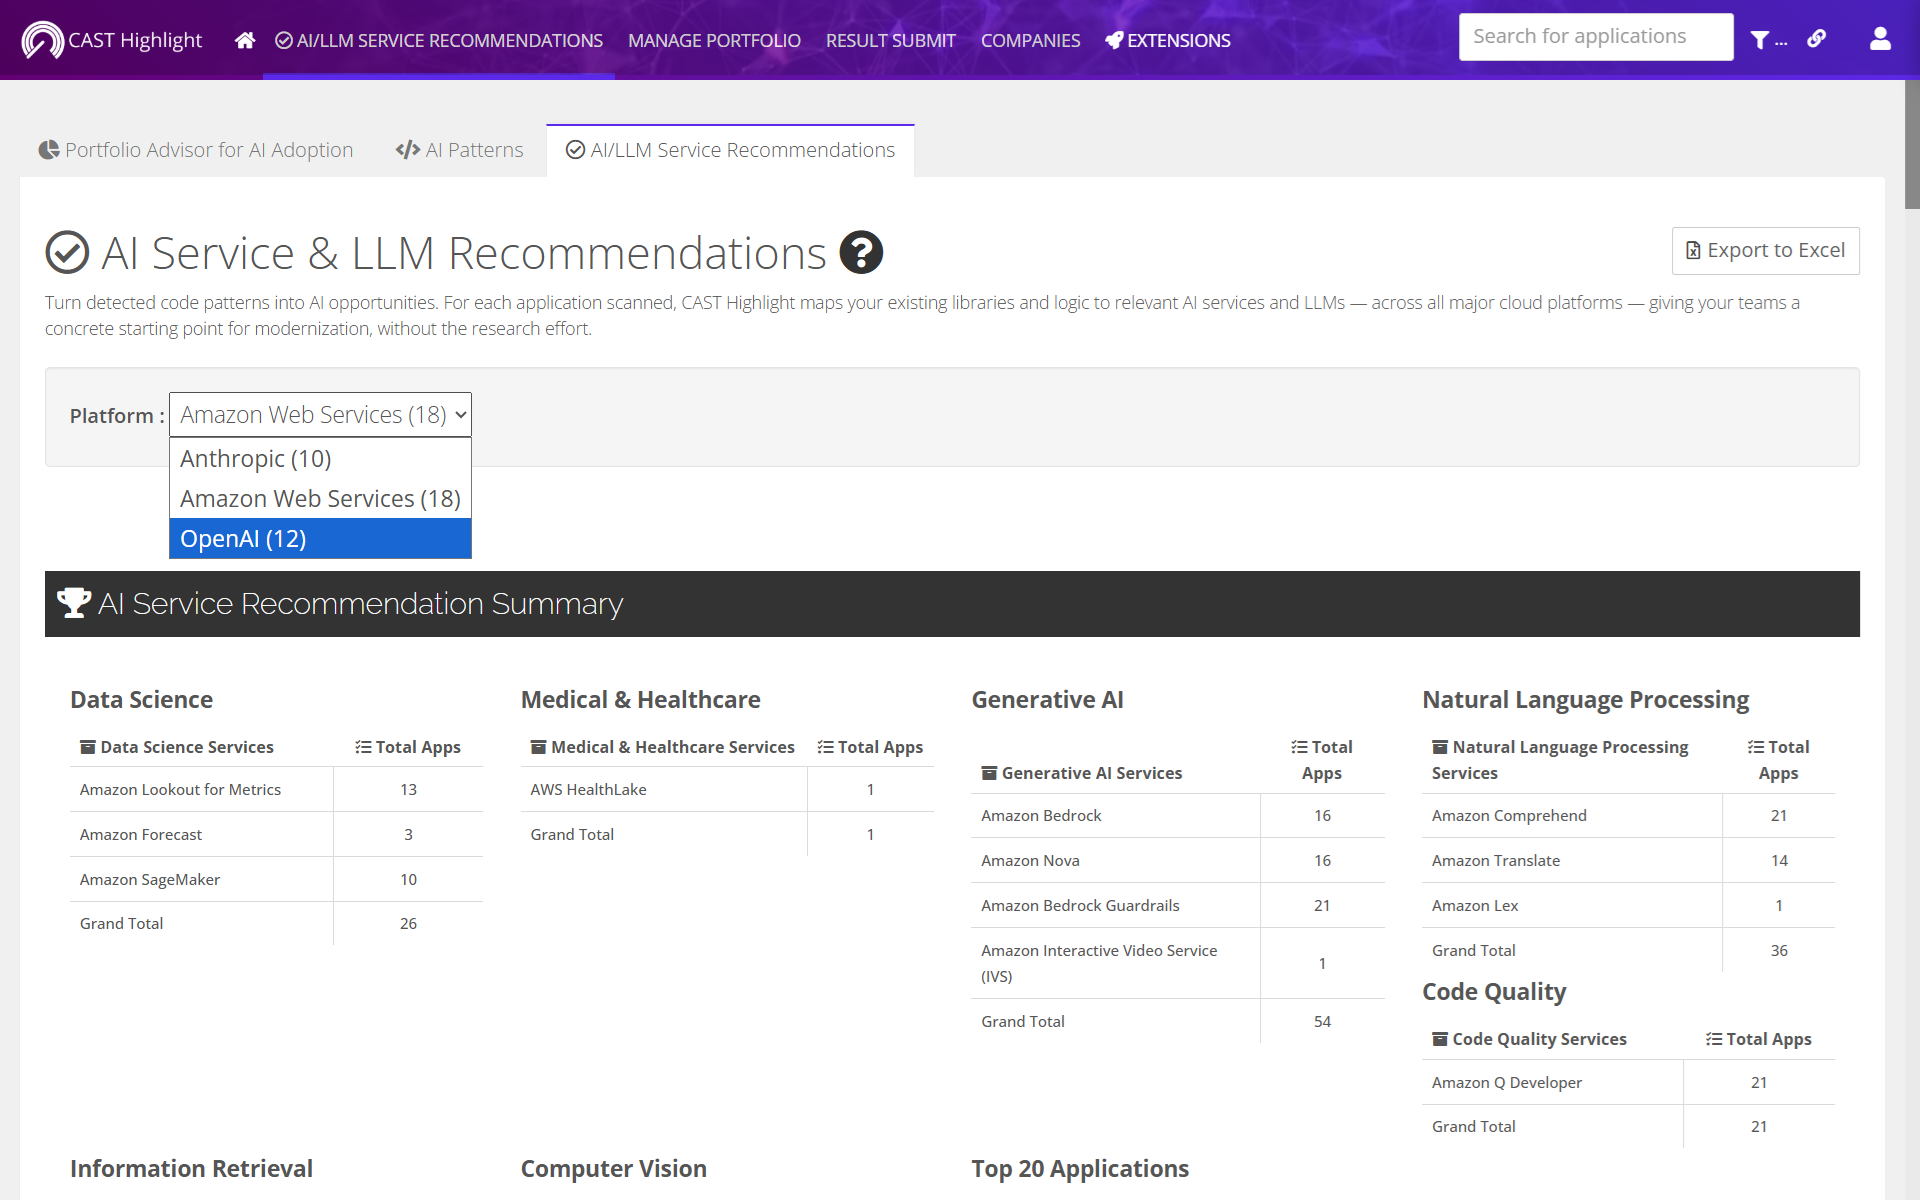Click Computer Vision heading
1920x1200 pixels.
(613, 1168)
